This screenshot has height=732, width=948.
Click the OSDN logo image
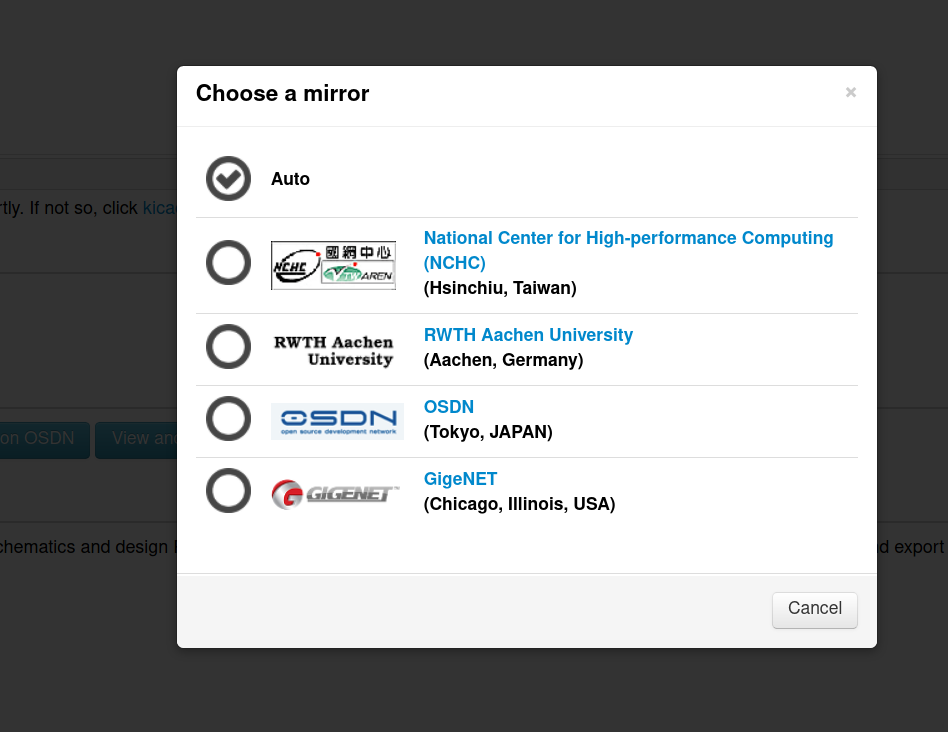[x=337, y=421]
